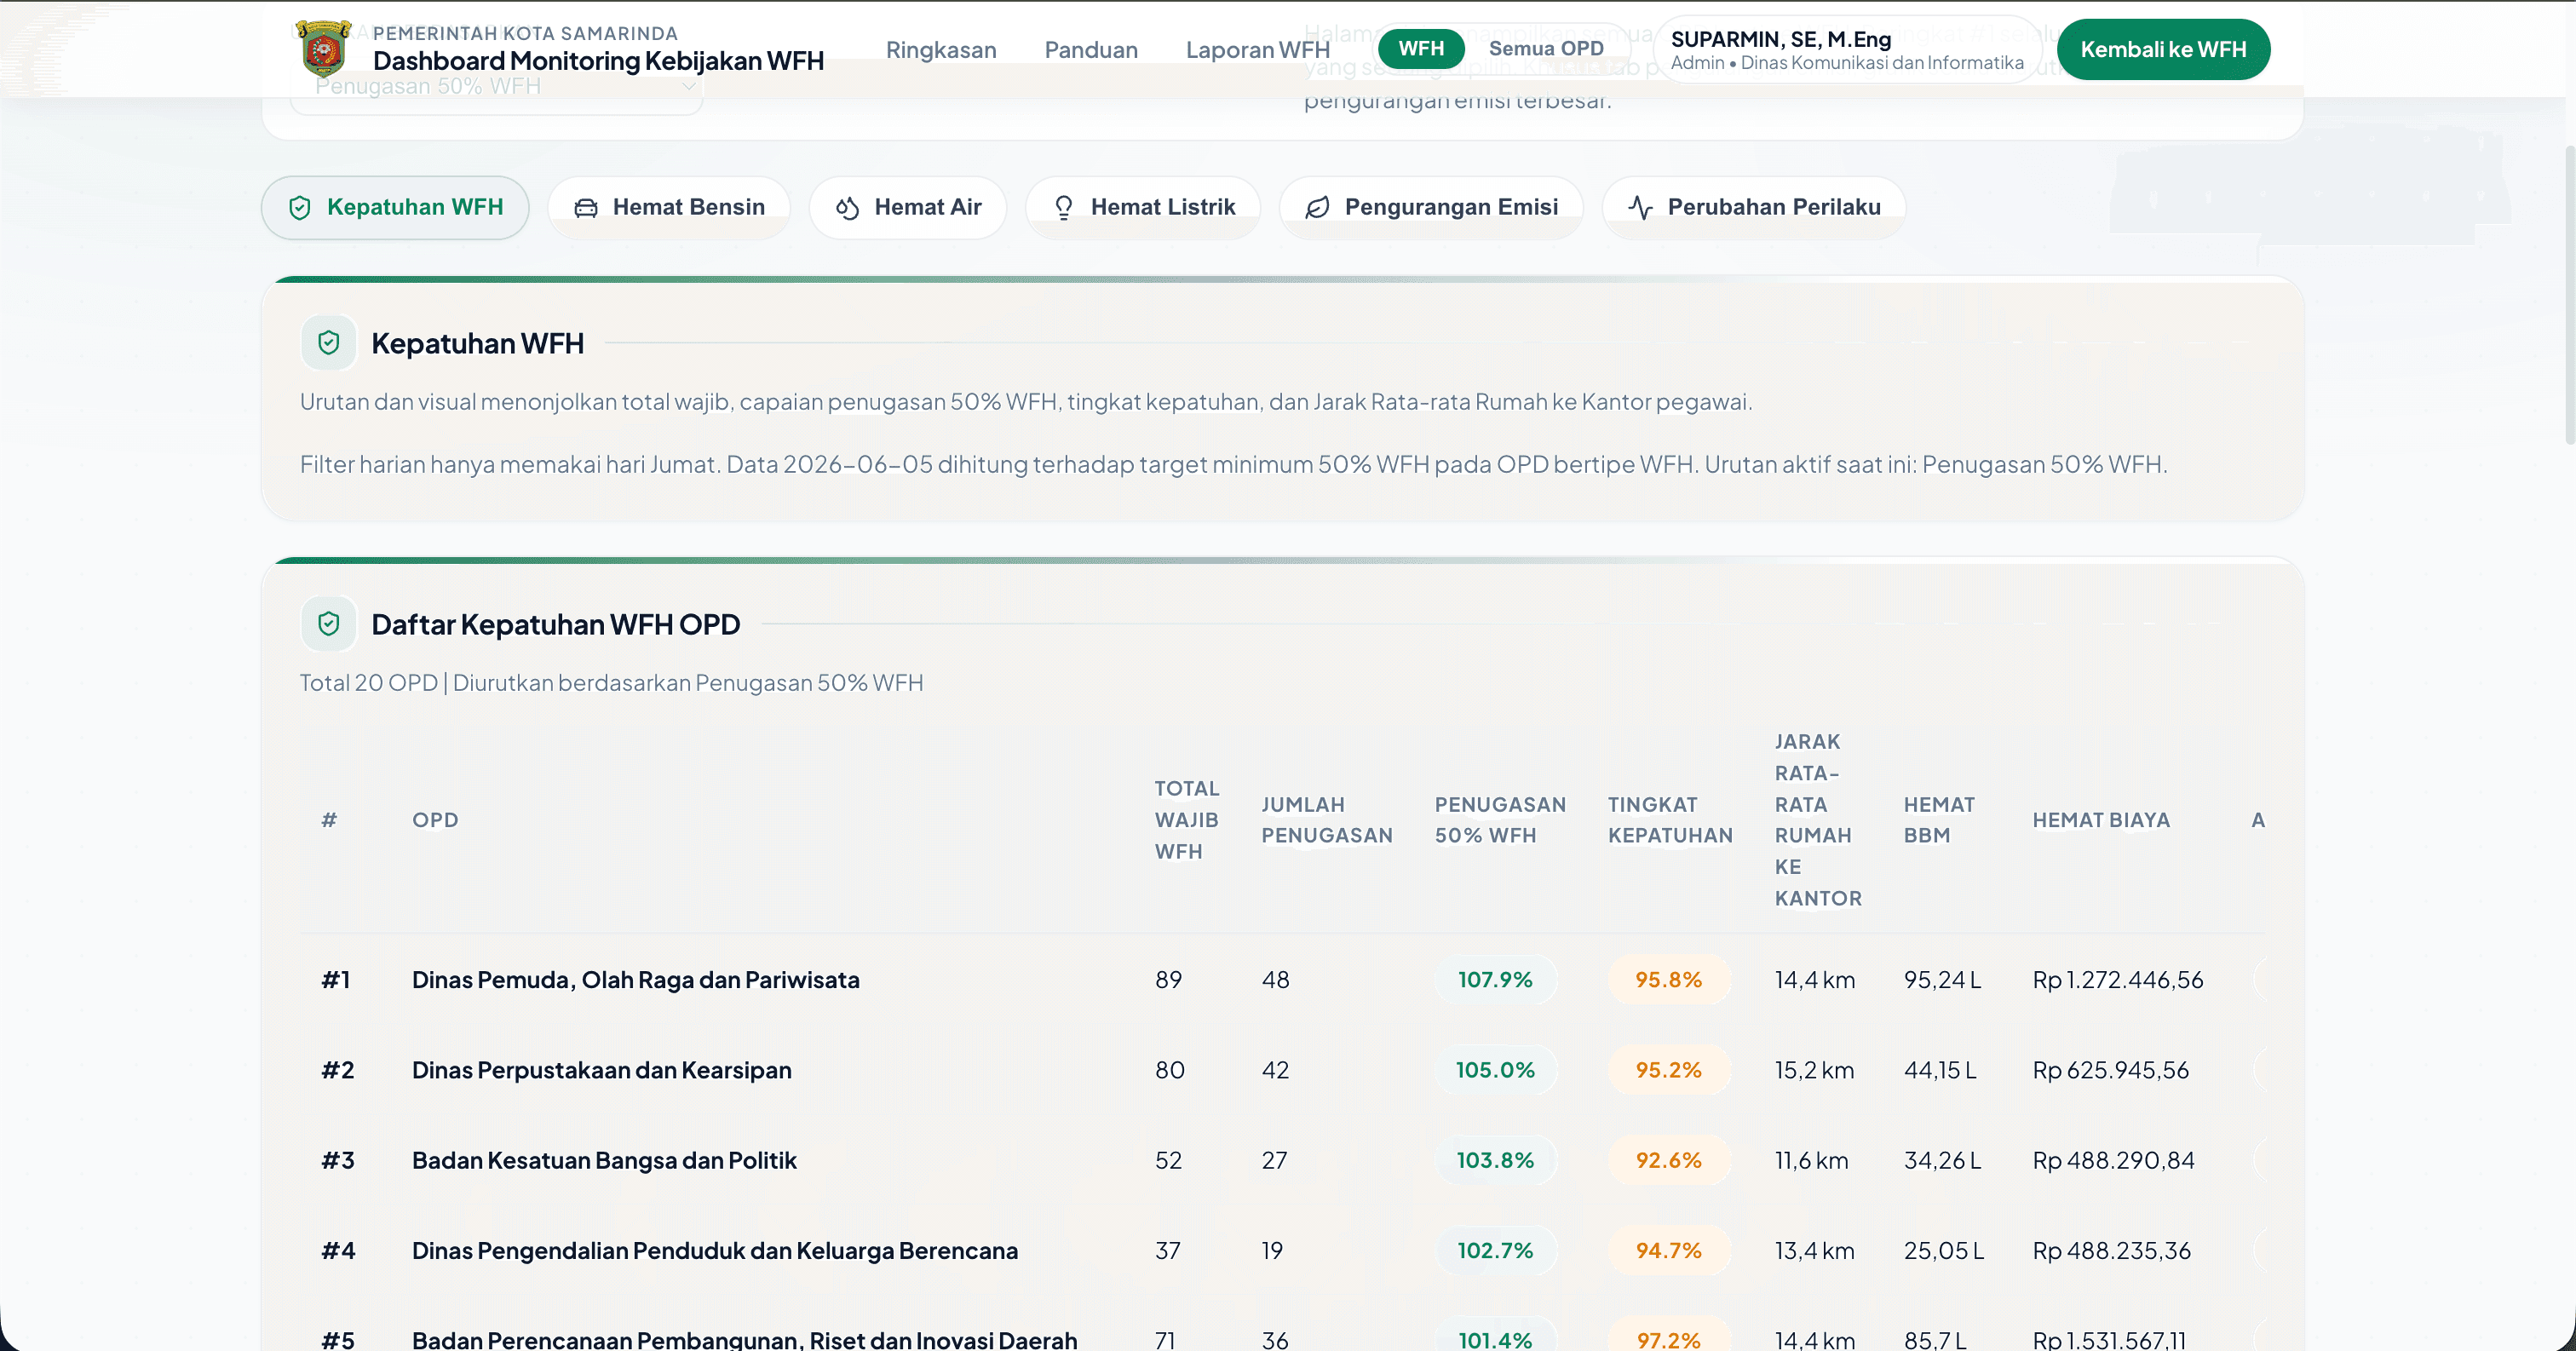
Task: Click the activity pulse icon in Perubahan Perilaku
Action: (x=1641, y=208)
